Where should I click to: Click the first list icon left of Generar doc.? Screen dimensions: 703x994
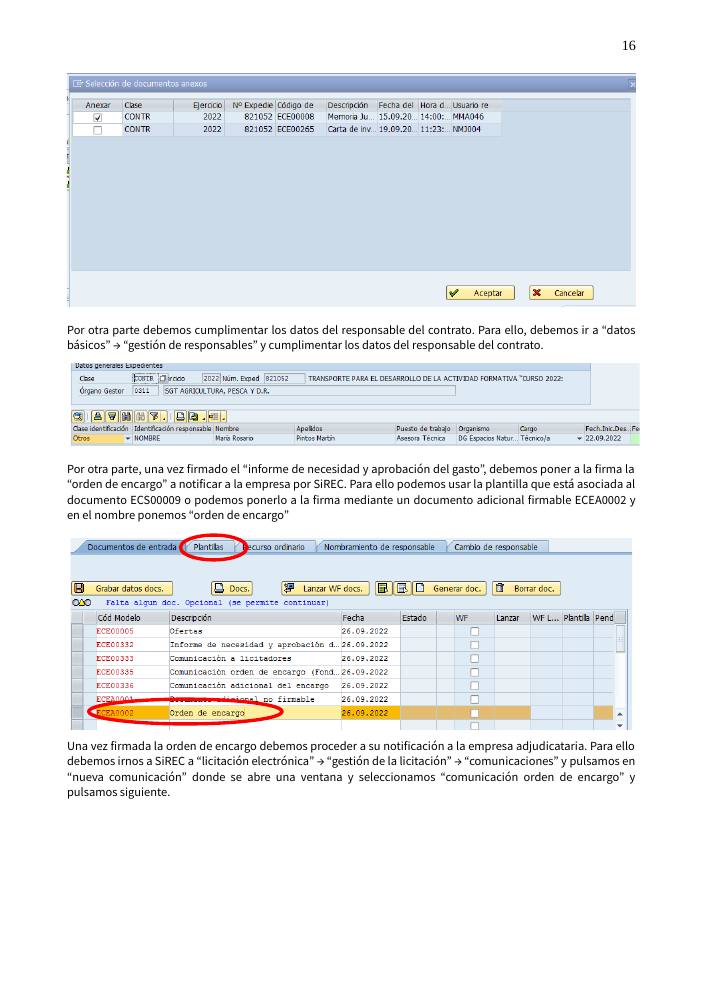[383, 588]
